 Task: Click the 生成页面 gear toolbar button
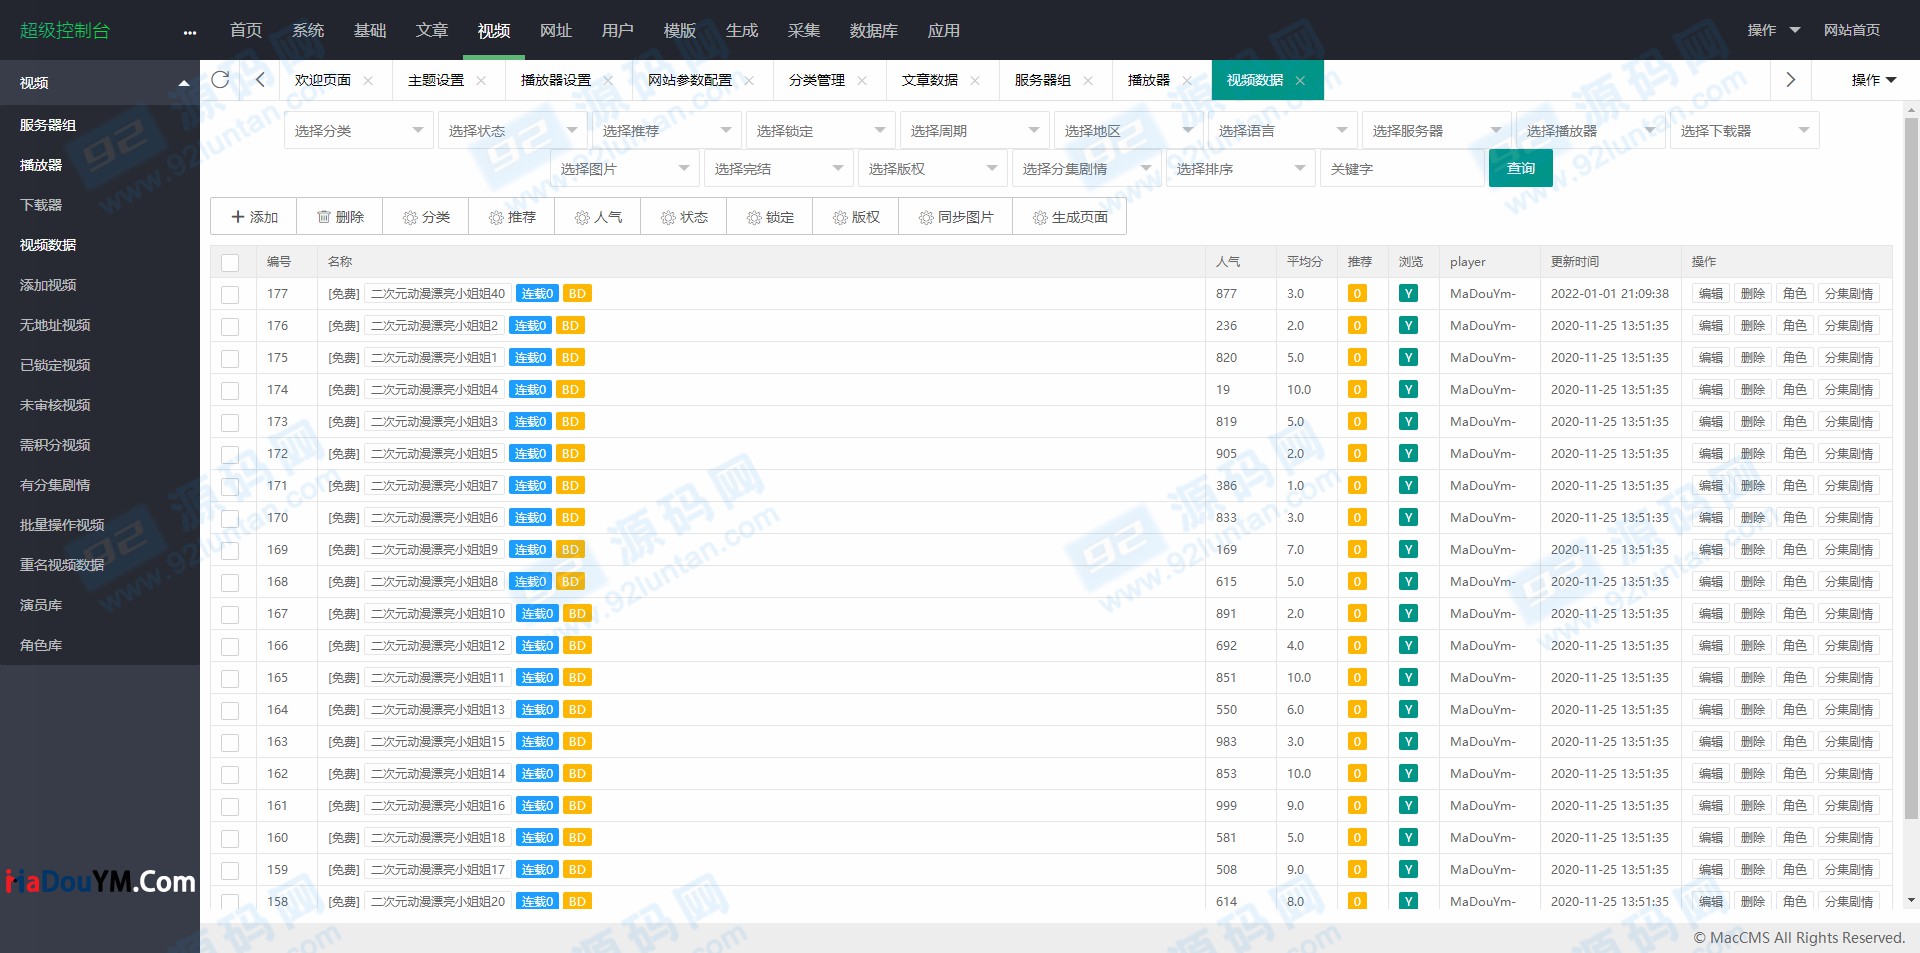pyautogui.click(x=1070, y=217)
